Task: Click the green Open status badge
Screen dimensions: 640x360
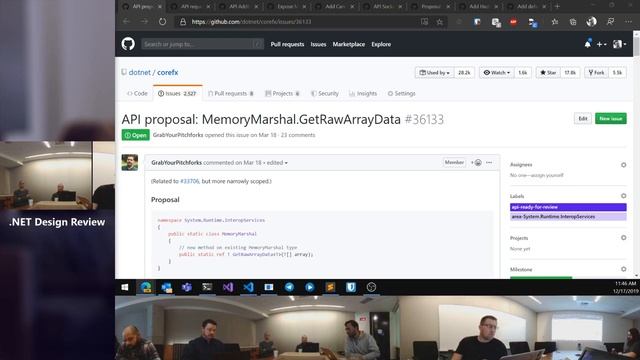Action: point(136,135)
